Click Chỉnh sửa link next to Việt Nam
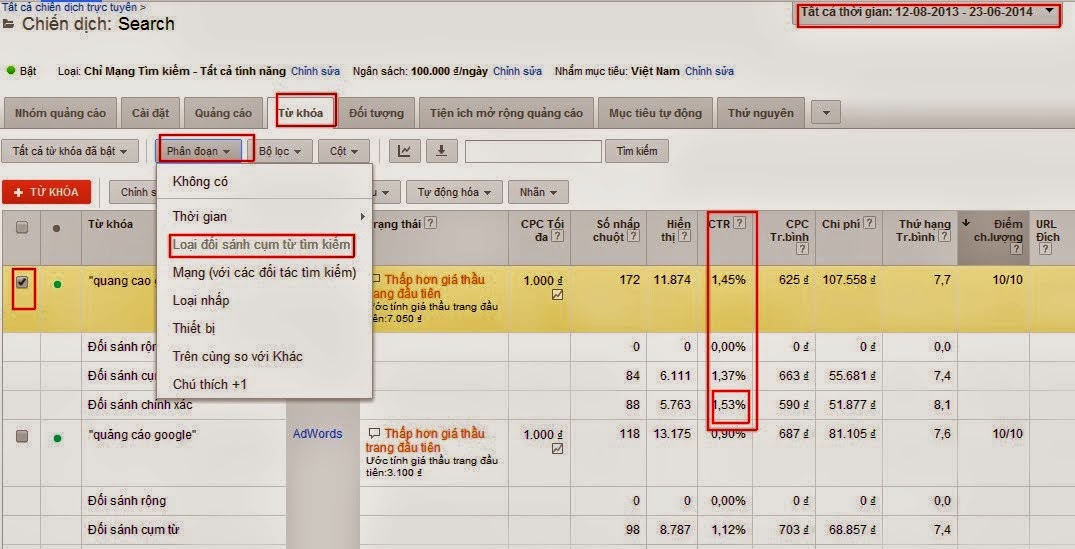 (x=710, y=71)
